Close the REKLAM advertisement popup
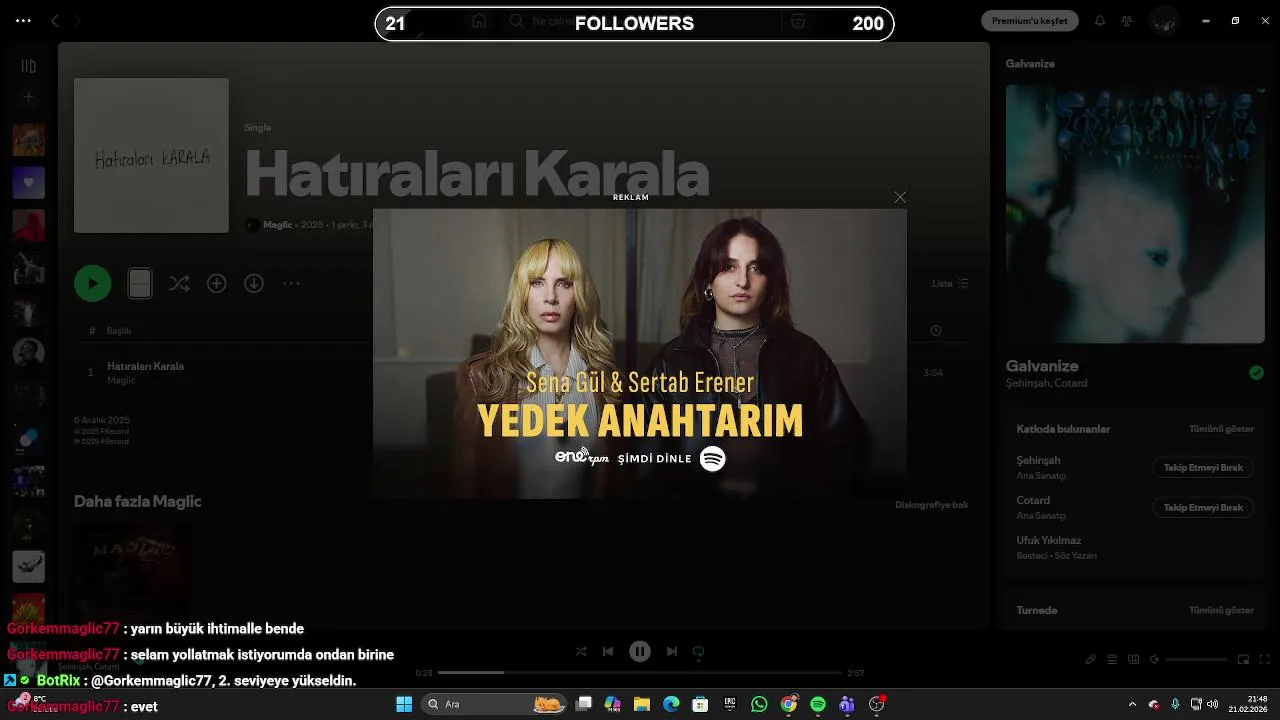 pyautogui.click(x=900, y=197)
